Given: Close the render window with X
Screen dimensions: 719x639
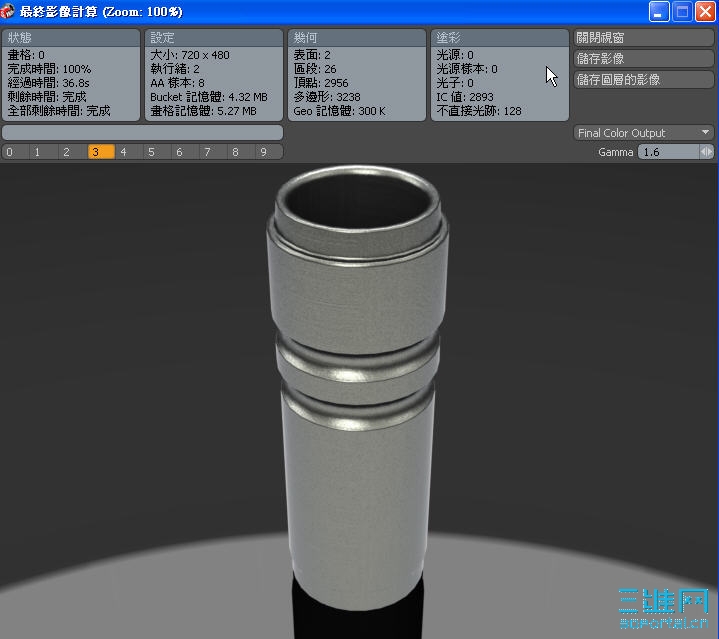Looking at the screenshot, I should (705, 11).
